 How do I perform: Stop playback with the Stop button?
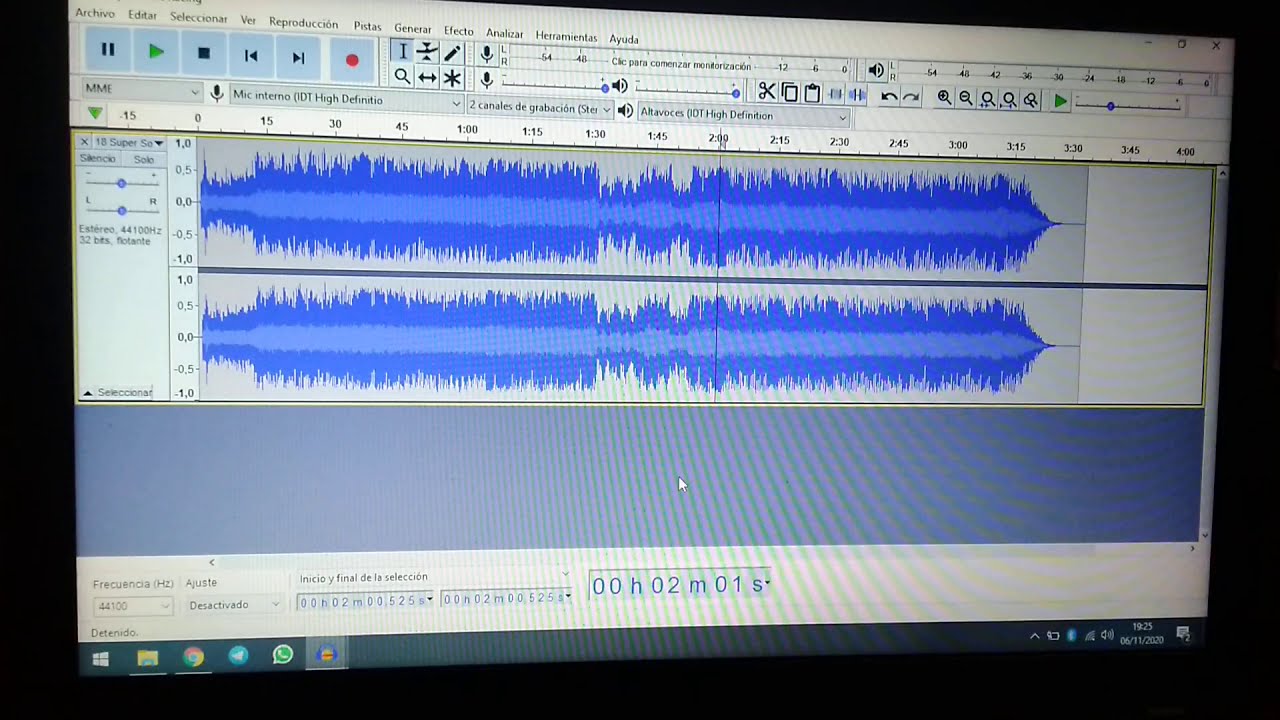pyautogui.click(x=204, y=54)
